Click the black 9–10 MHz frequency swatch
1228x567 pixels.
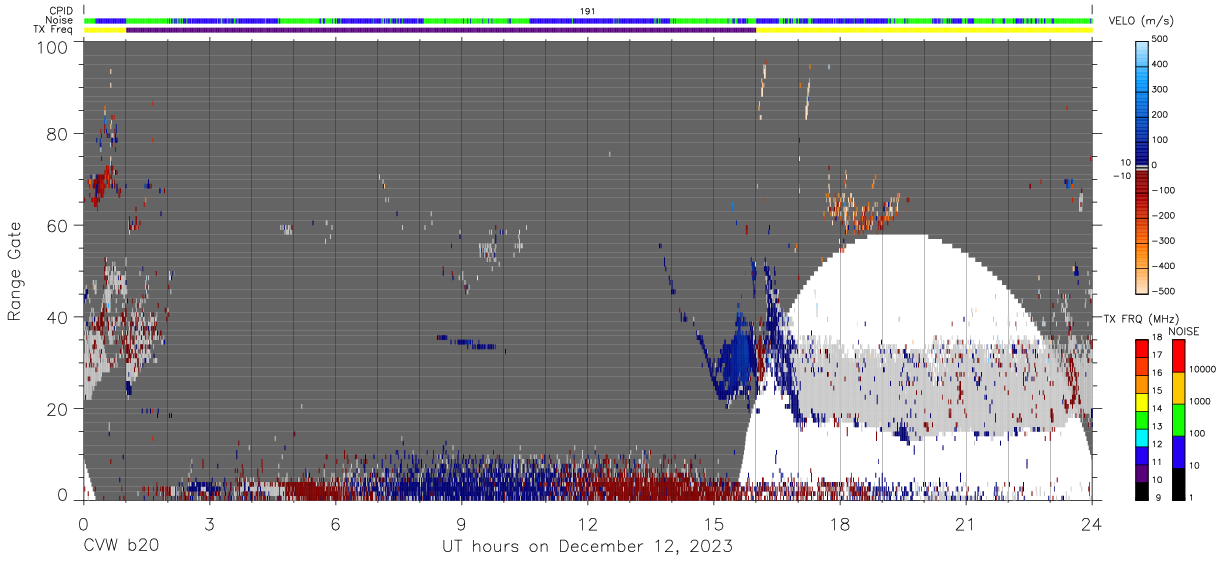[1142, 489]
